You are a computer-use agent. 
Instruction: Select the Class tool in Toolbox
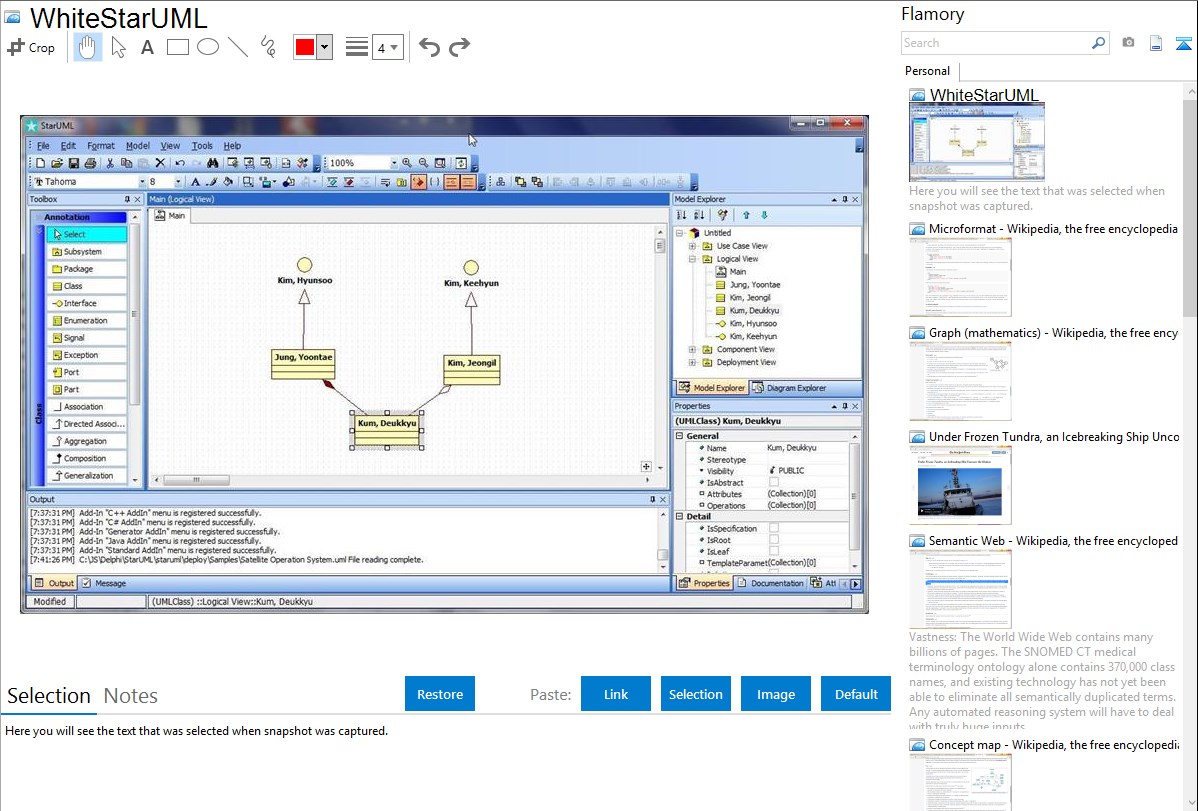pos(86,286)
